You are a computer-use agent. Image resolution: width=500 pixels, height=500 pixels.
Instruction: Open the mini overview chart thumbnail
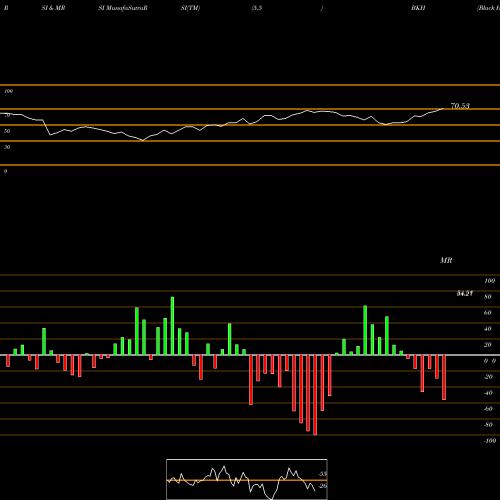247,479
